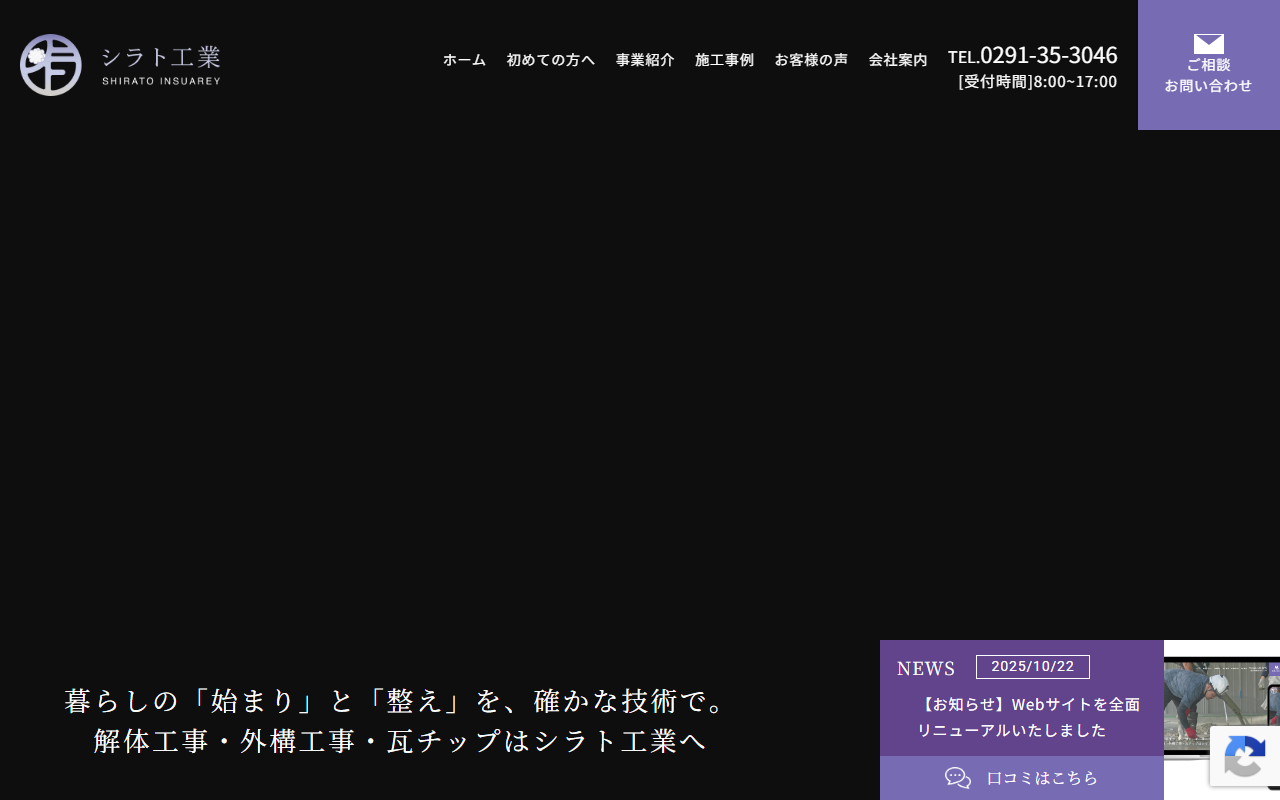Click the envelope icon in contact button
The image size is (1280, 800).
[x=1208, y=43]
